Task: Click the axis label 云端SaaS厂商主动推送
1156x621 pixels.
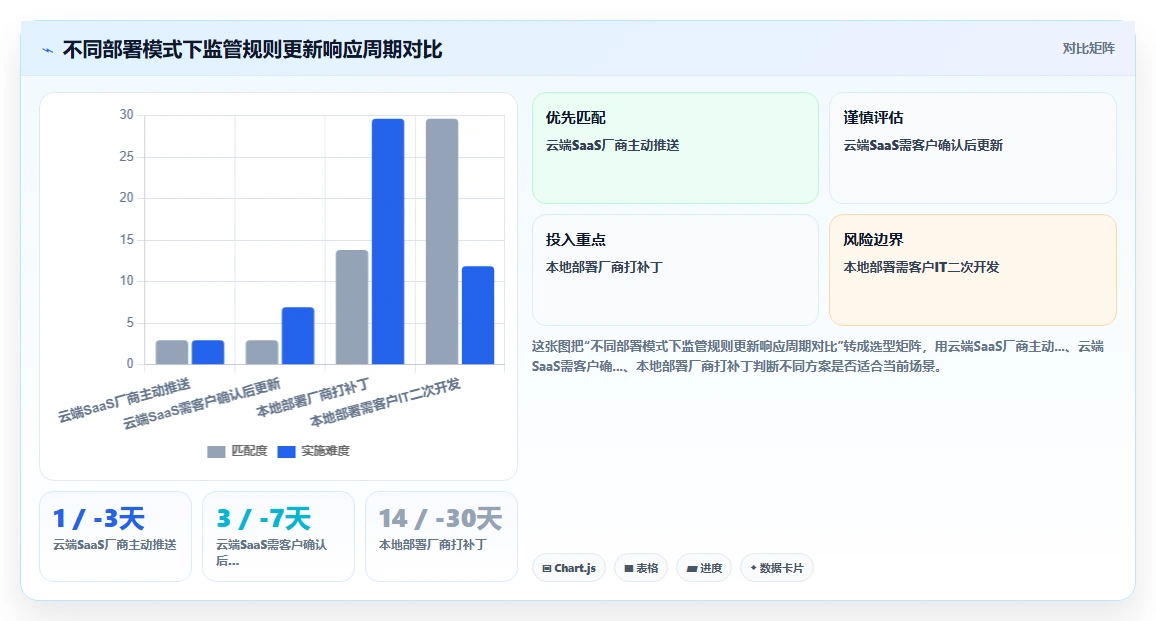Action: click(124, 400)
